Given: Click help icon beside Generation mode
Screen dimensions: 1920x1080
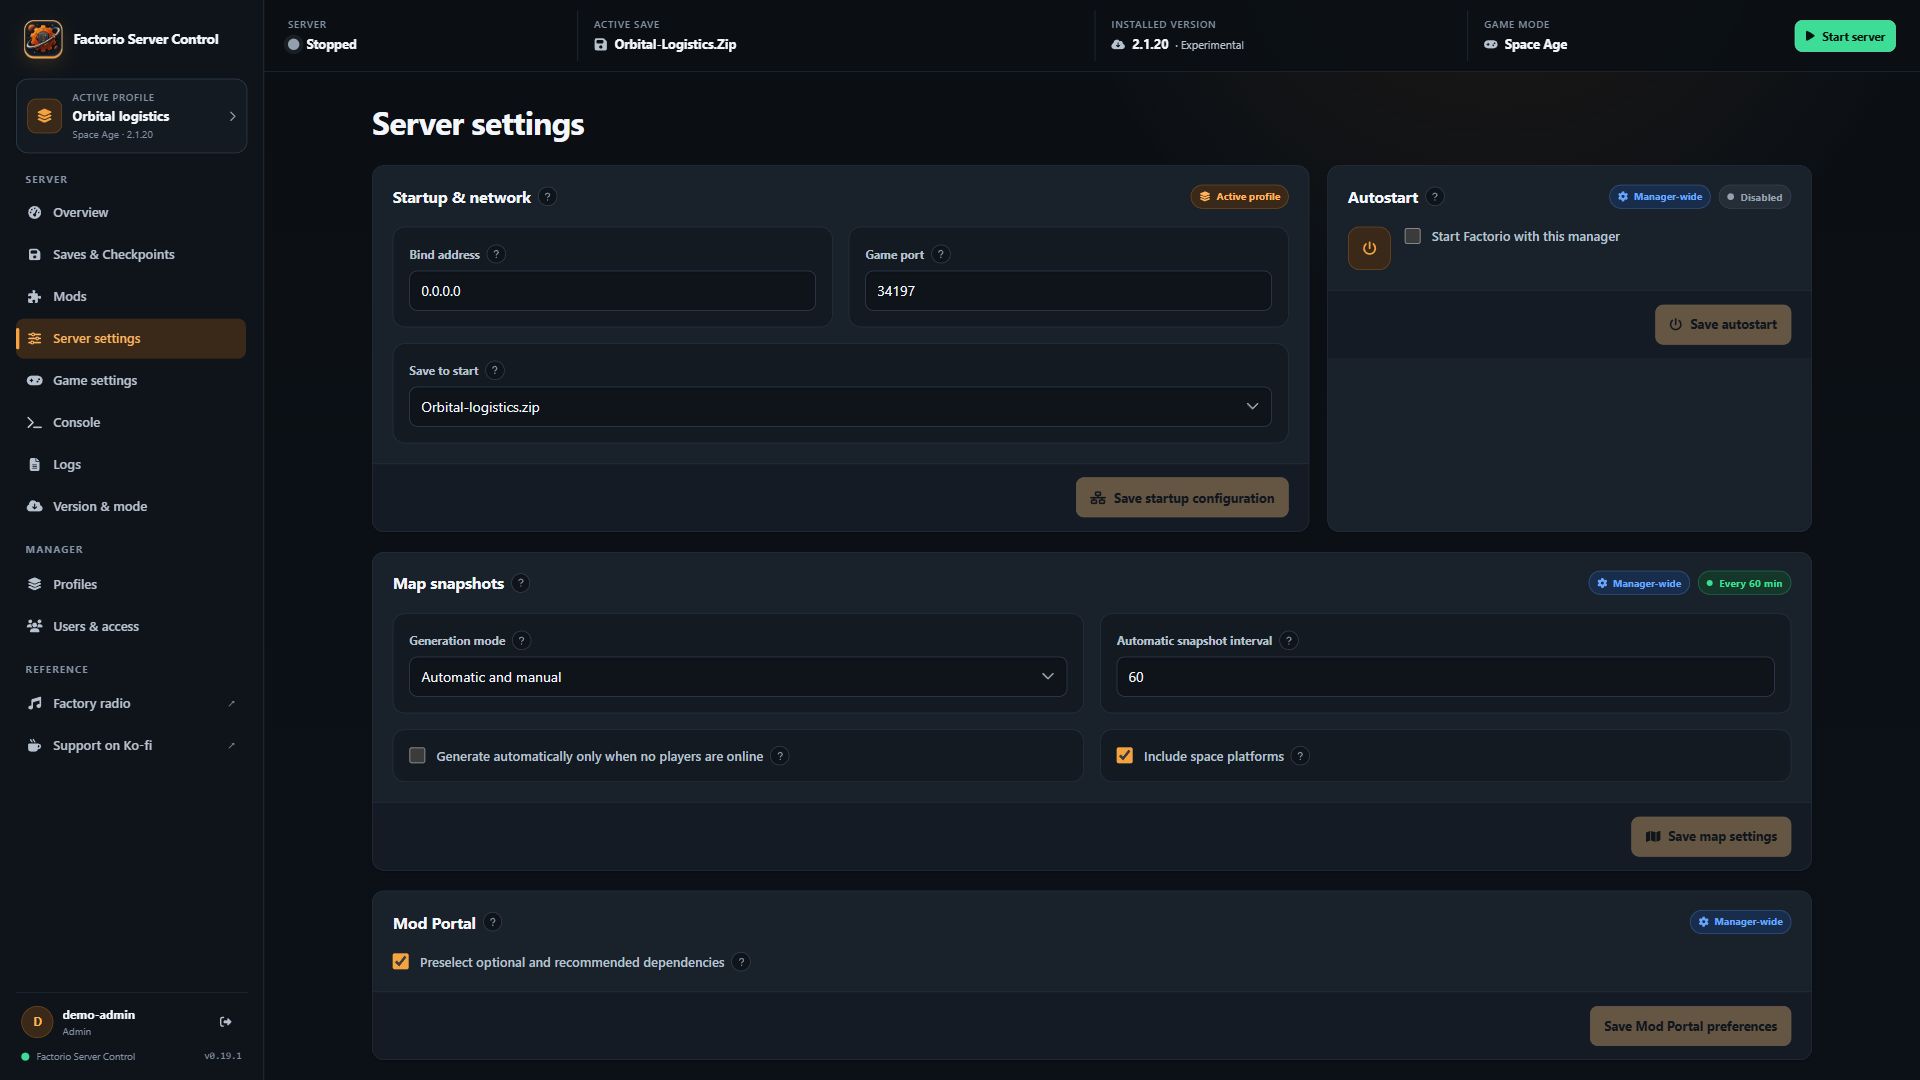Looking at the screenshot, I should pyautogui.click(x=521, y=640).
